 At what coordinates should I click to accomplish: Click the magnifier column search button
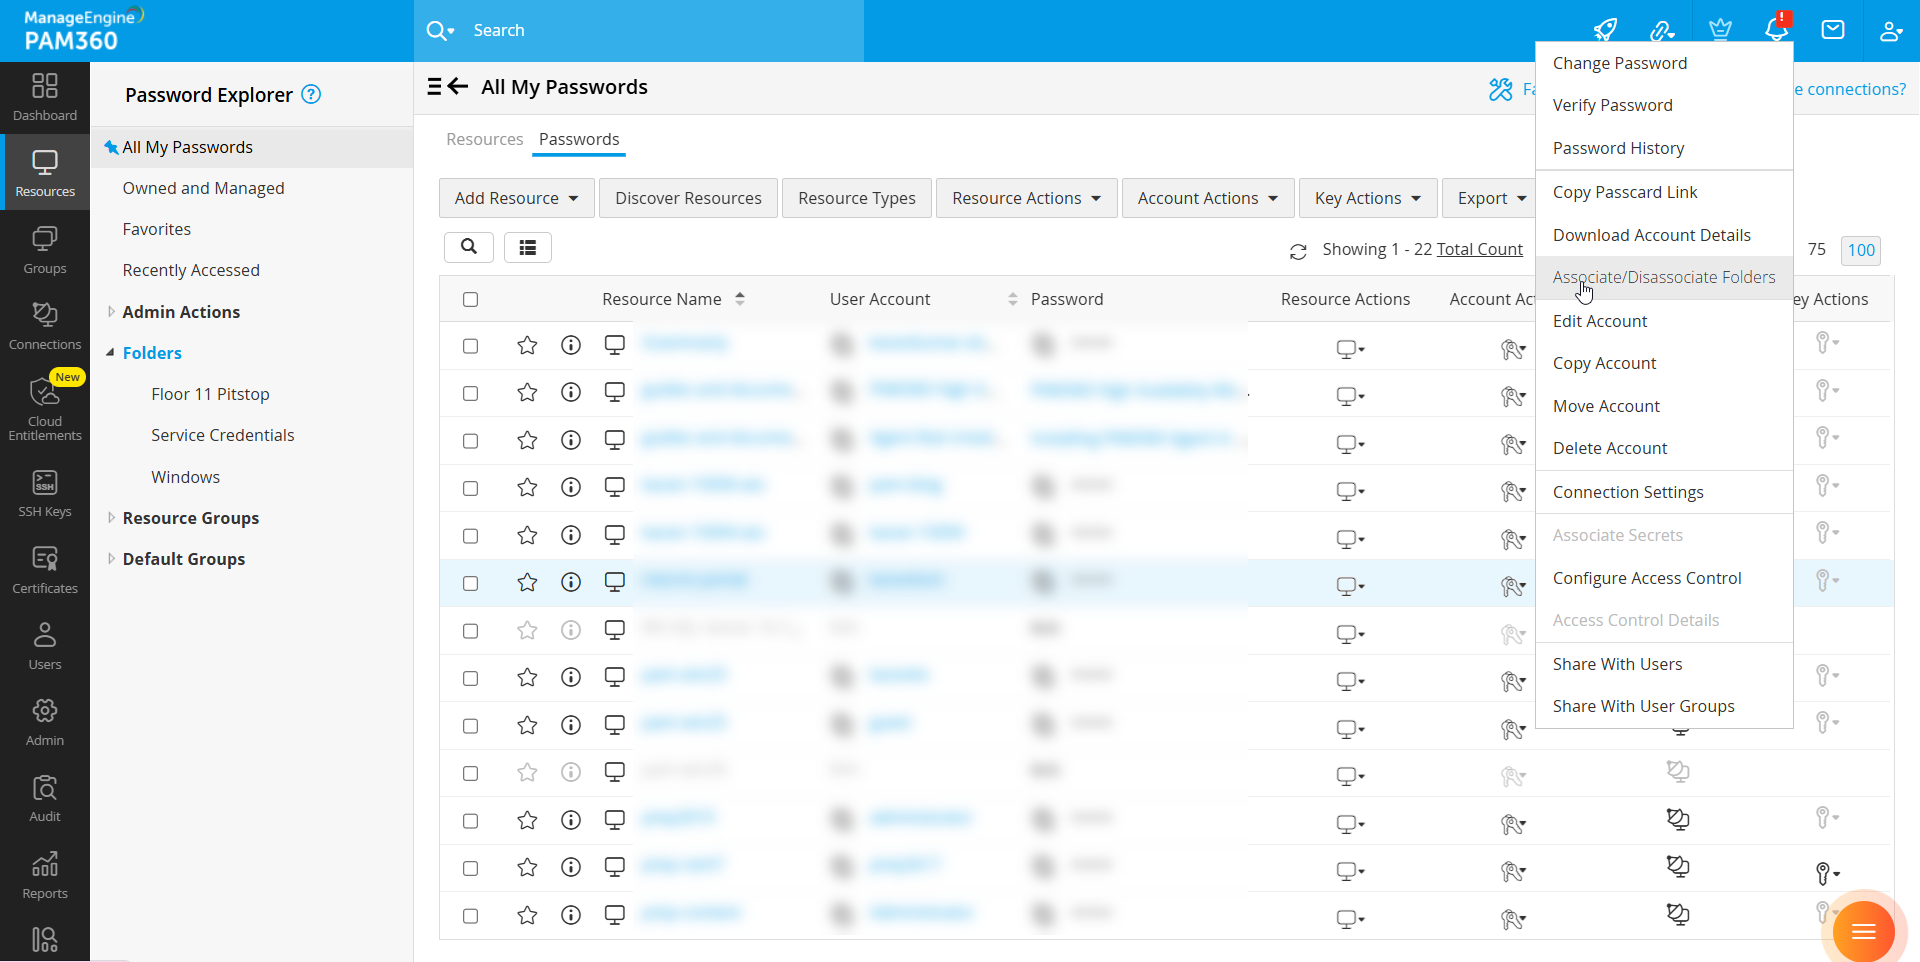click(469, 247)
